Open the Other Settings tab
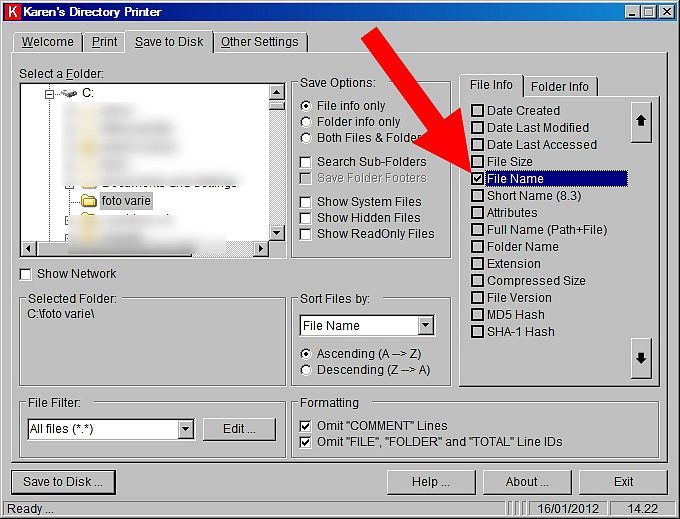Viewport: 680px width, 519px height. [x=260, y=42]
